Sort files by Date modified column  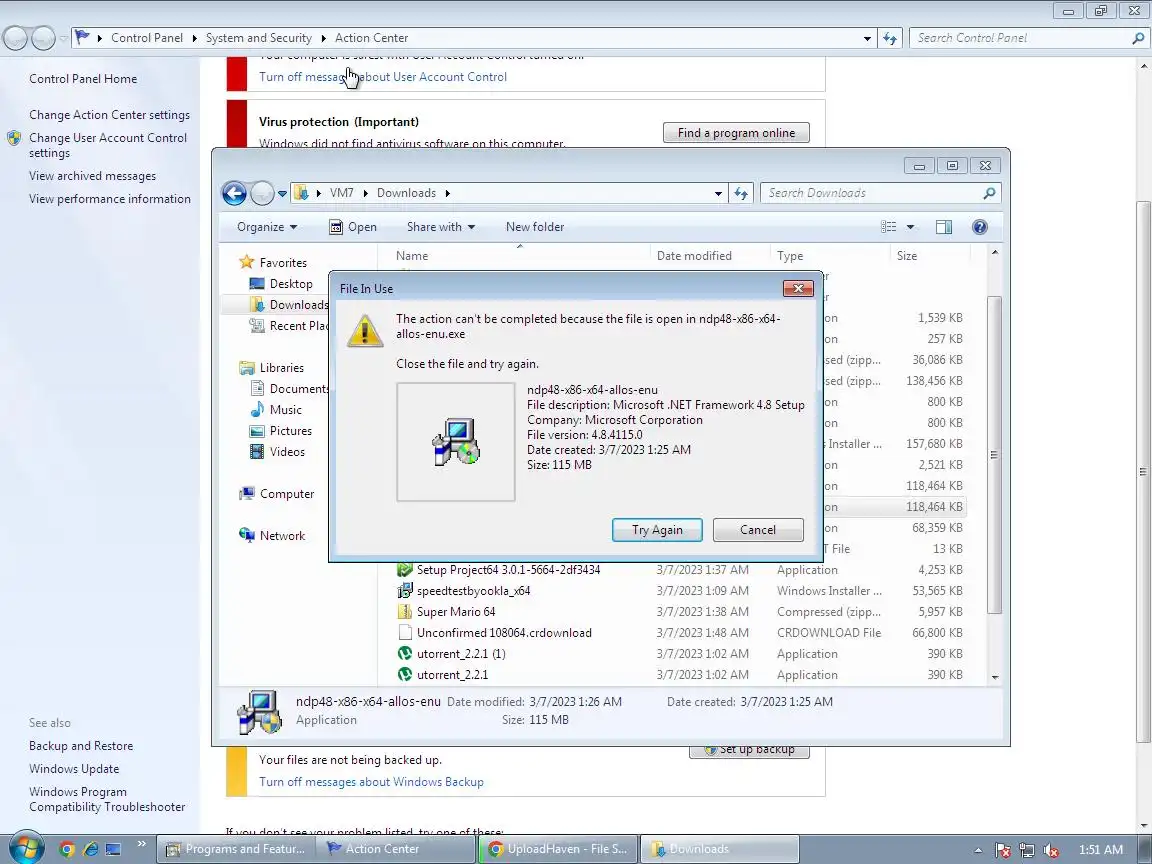click(694, 256)
